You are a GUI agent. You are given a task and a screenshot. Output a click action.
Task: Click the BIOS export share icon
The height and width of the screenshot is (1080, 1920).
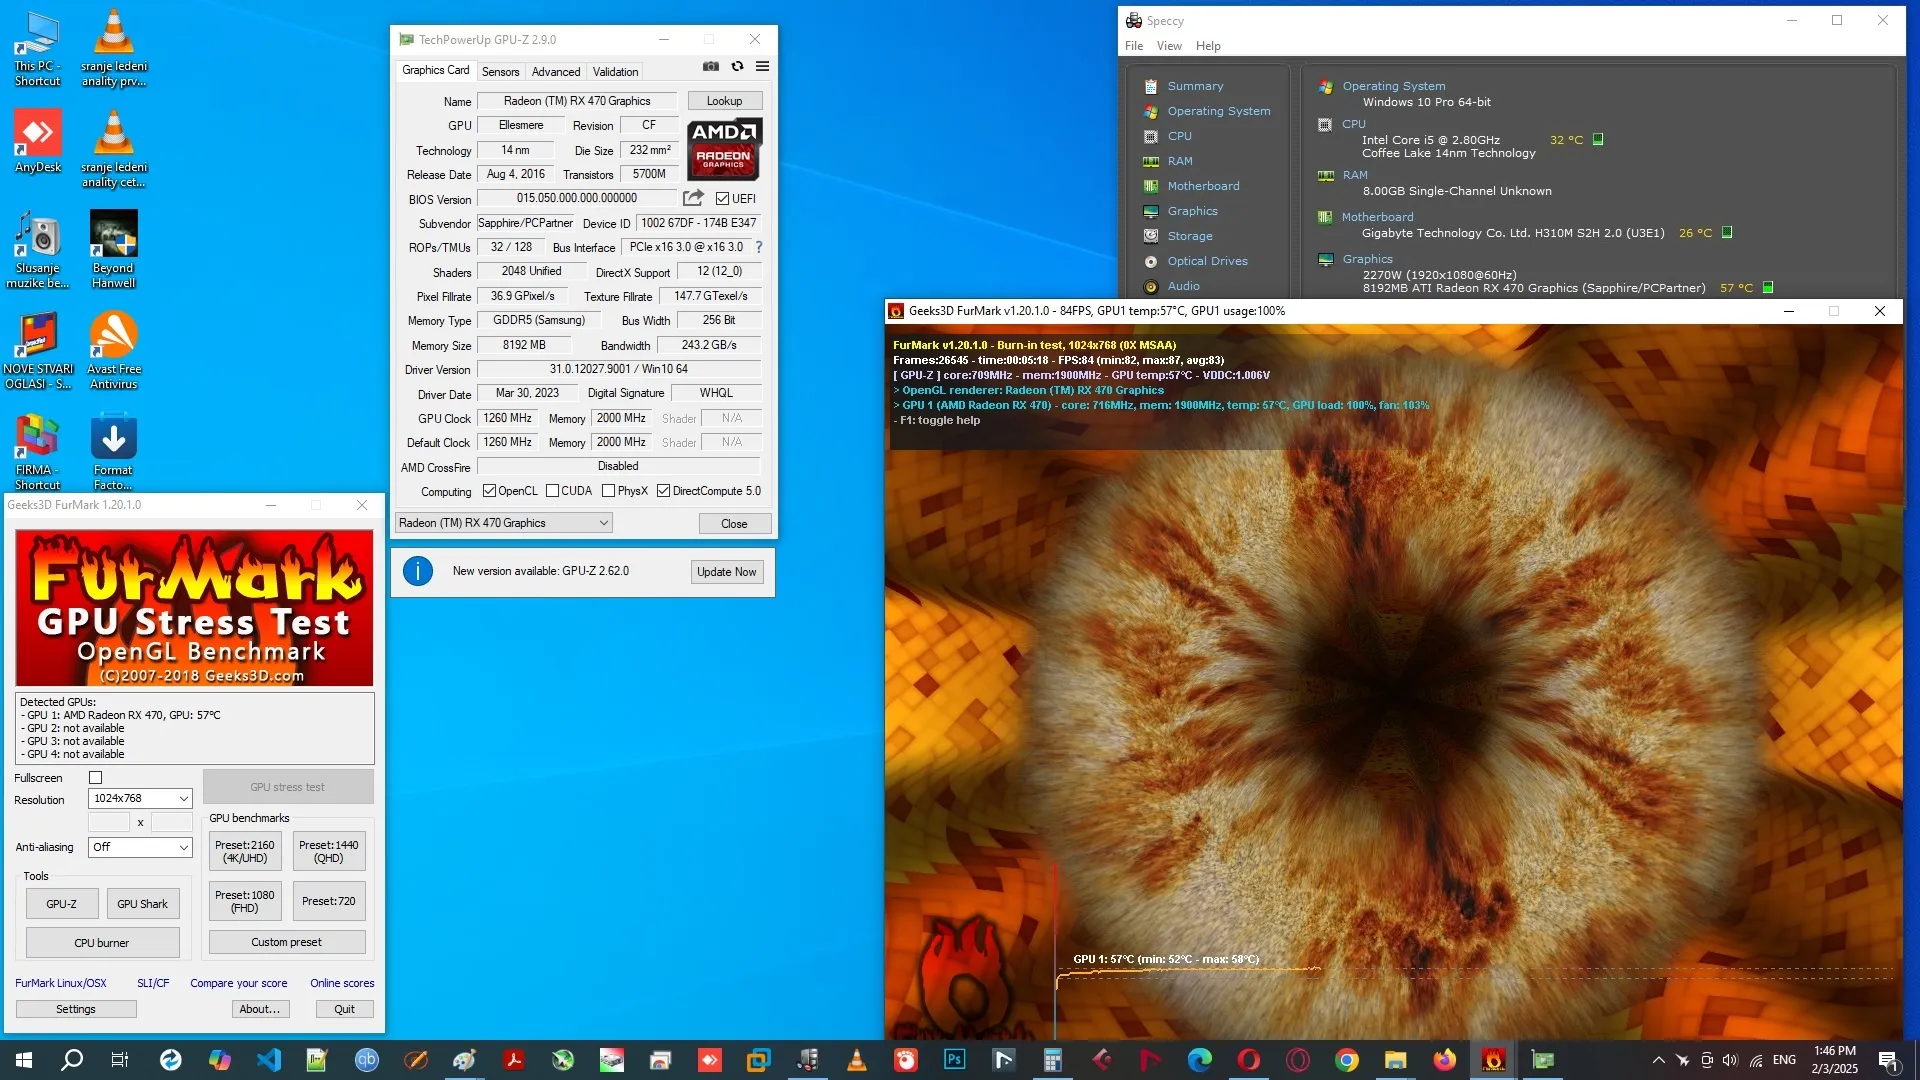tap(693, 198)
